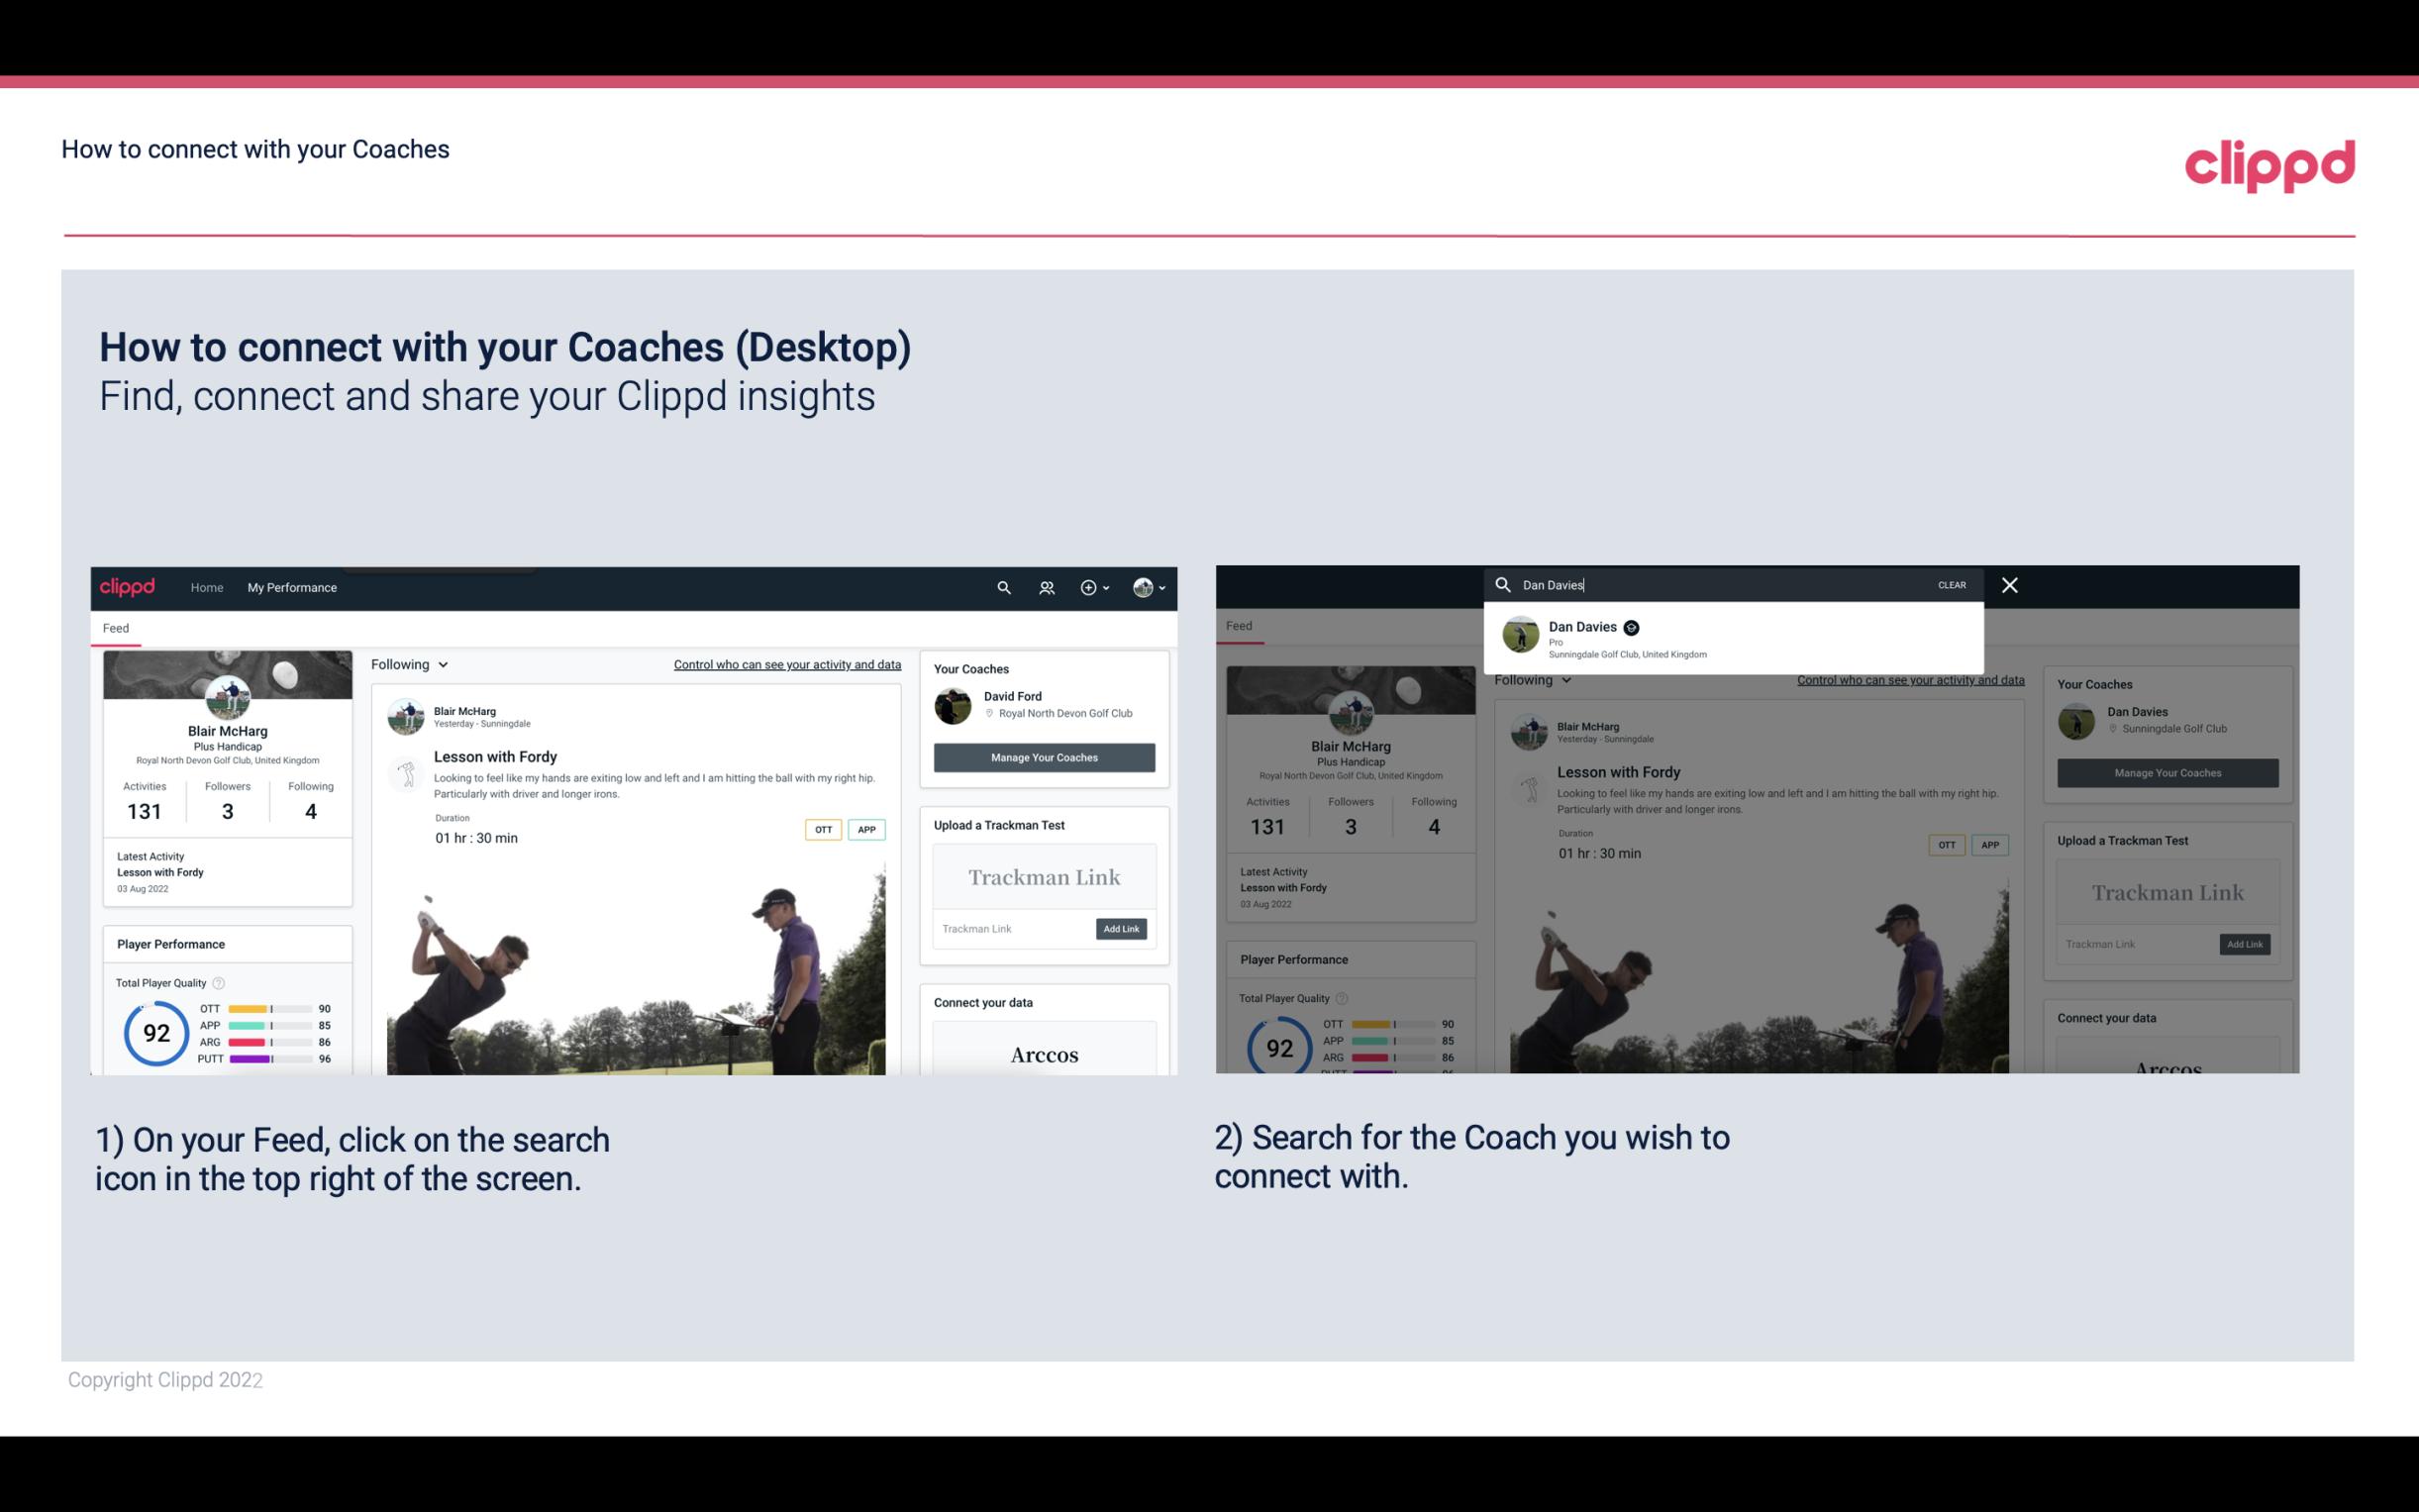The height and width of the screenshot is (1512, 2419).
Task: Click the Manage Your Coaches button
Action: pyautogui.click(x=1044, y=756)
